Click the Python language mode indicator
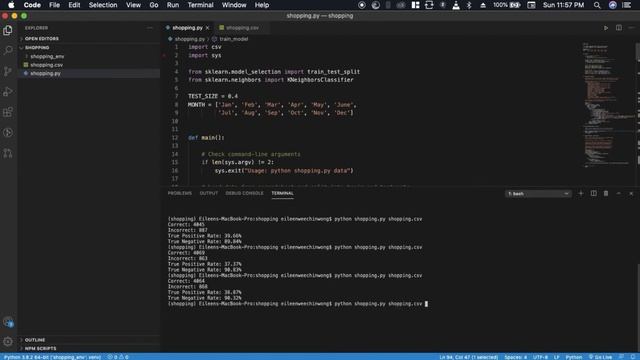Viewport: 640px width, 360px height. point(573,357)
